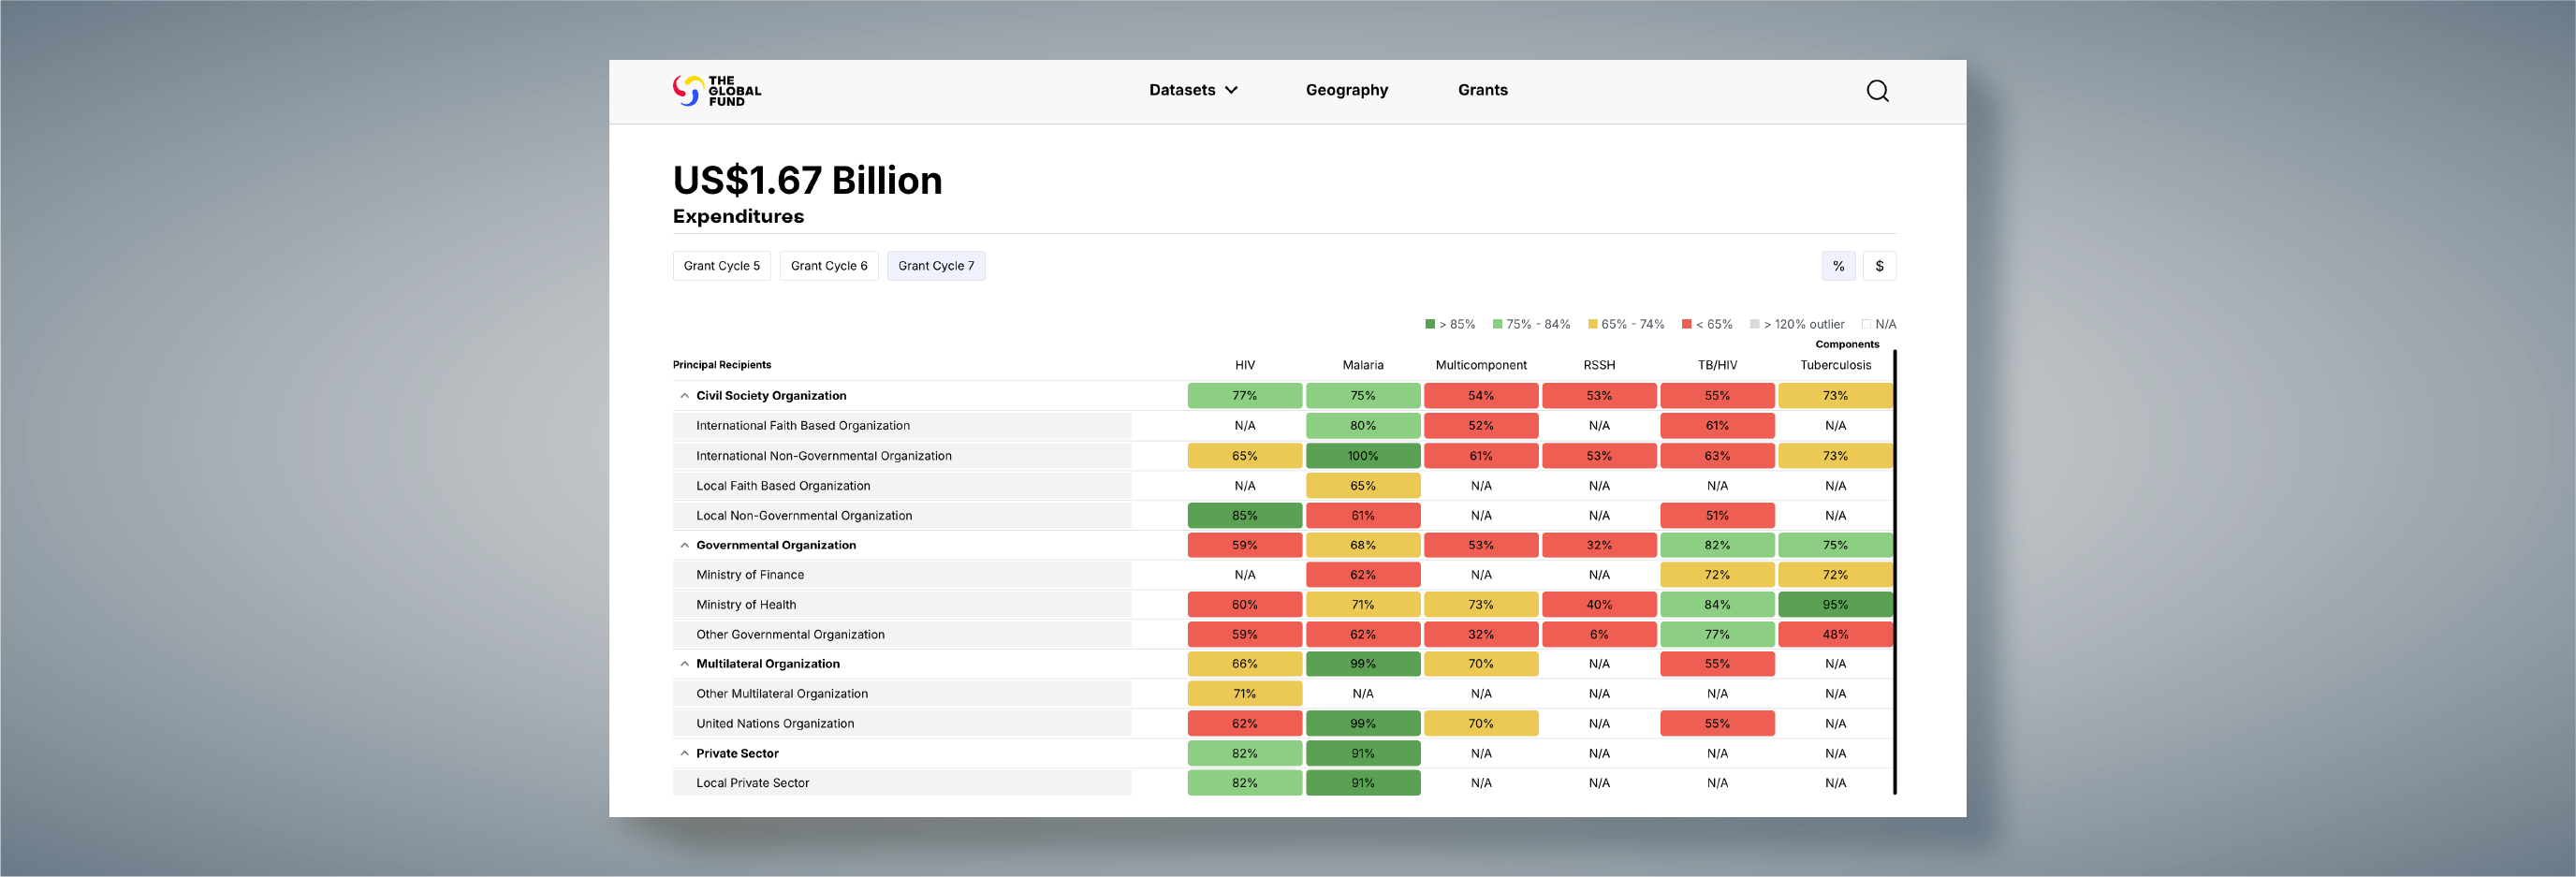Viewport: 2576px width, 877px height.
Task: Click the 100% Malaria cell for International NGO
Action: point(1362,456)
